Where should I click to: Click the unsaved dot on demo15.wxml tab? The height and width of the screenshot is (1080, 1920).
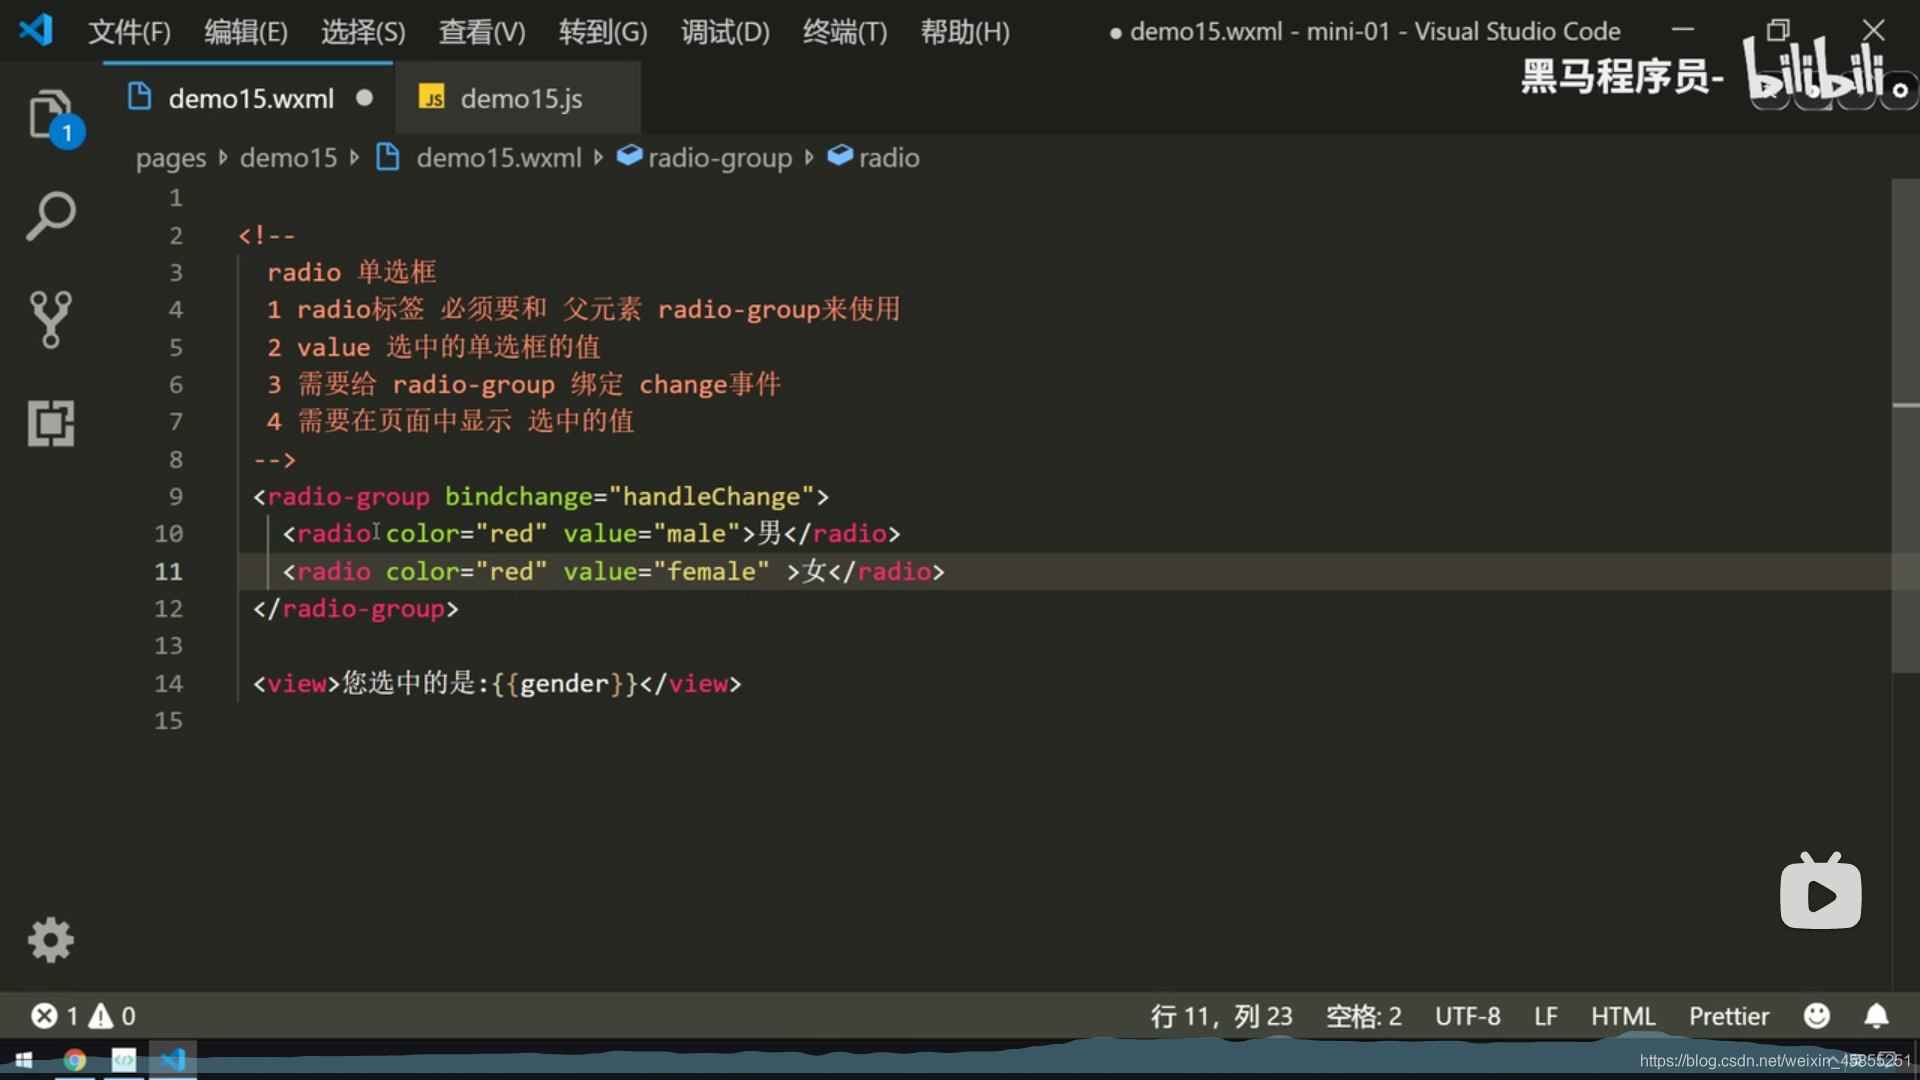[x=365, y=97]
